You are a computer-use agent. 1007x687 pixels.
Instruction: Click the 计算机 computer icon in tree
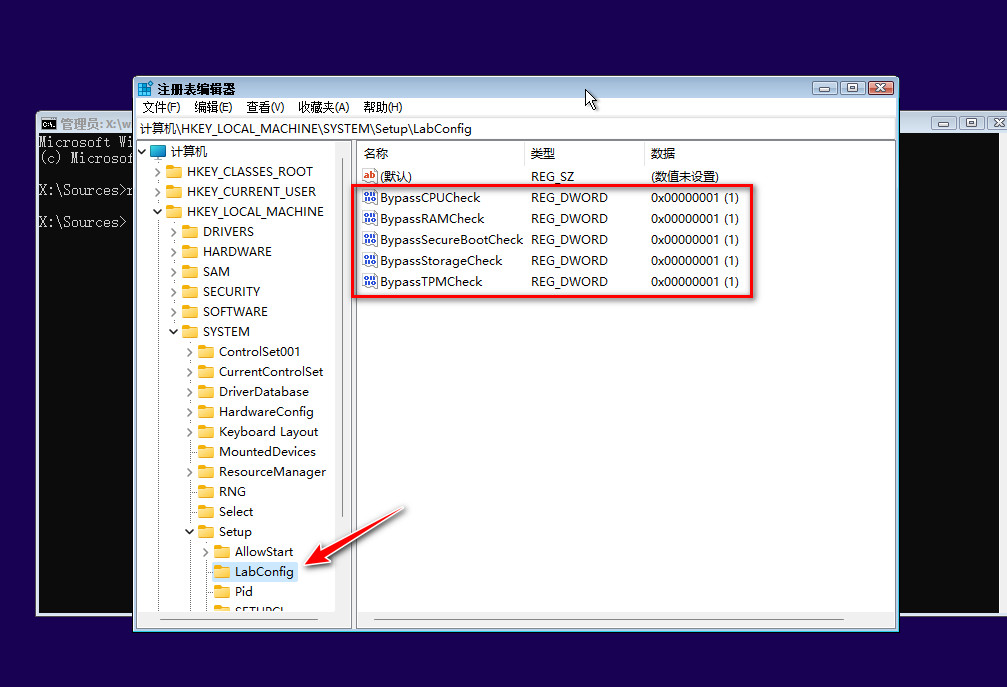[158, 152]
